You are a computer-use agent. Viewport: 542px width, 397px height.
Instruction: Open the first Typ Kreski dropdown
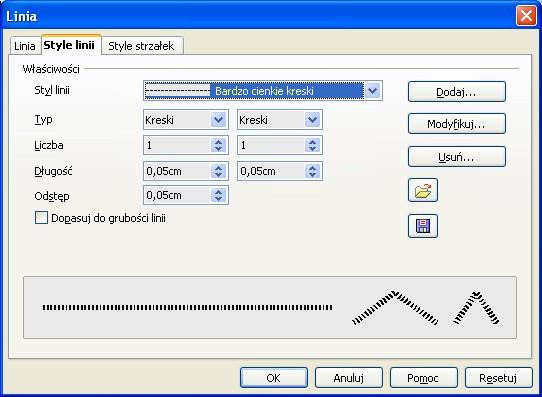tap(218, 120)
